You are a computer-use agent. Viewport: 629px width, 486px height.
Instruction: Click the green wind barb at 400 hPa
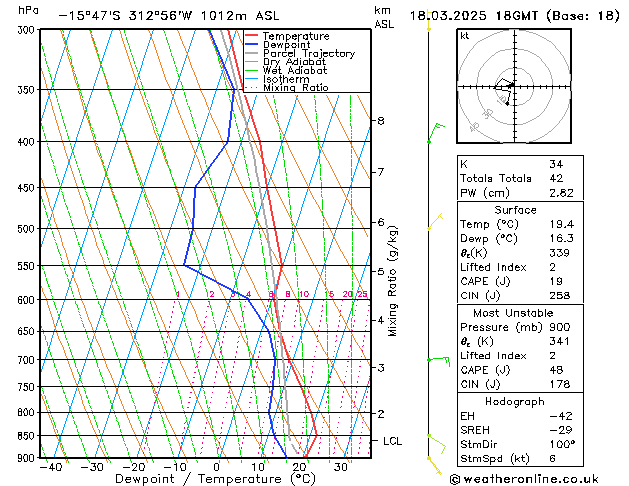(x=436, y=133)
